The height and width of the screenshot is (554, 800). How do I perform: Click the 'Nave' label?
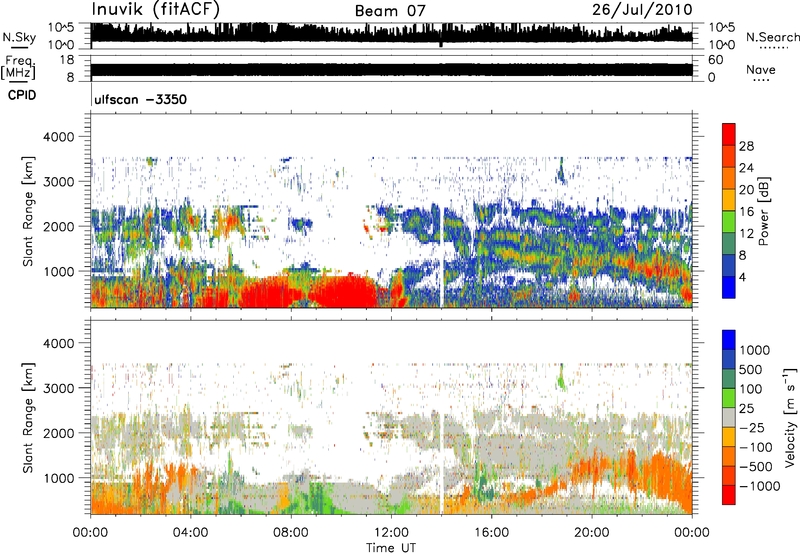pos(760,69)
